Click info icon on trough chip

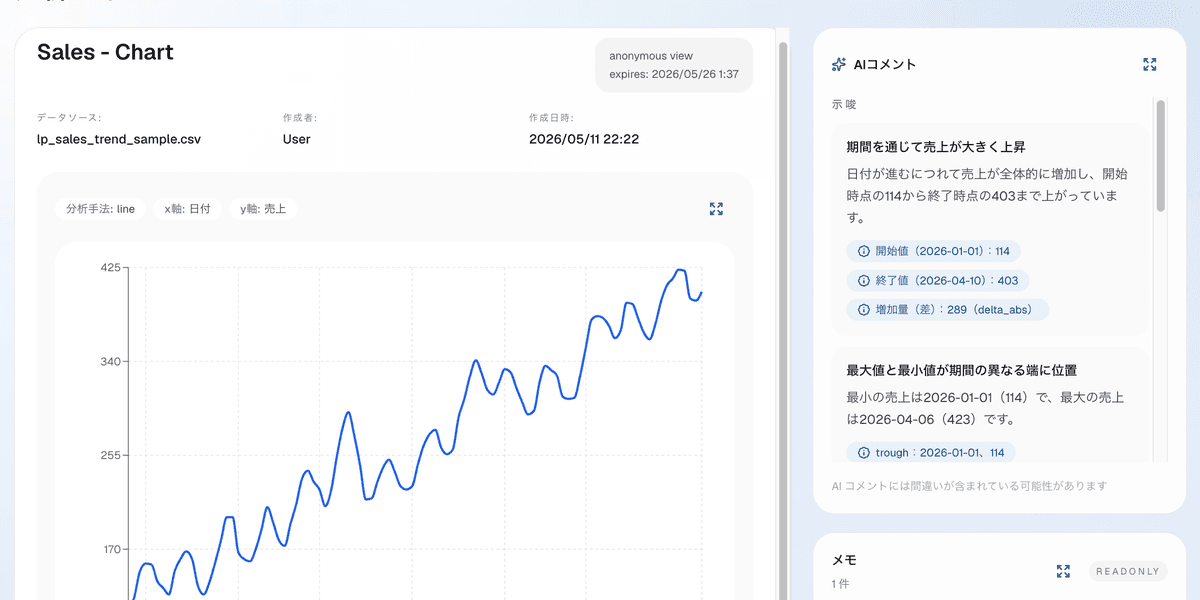pos(864,453)
